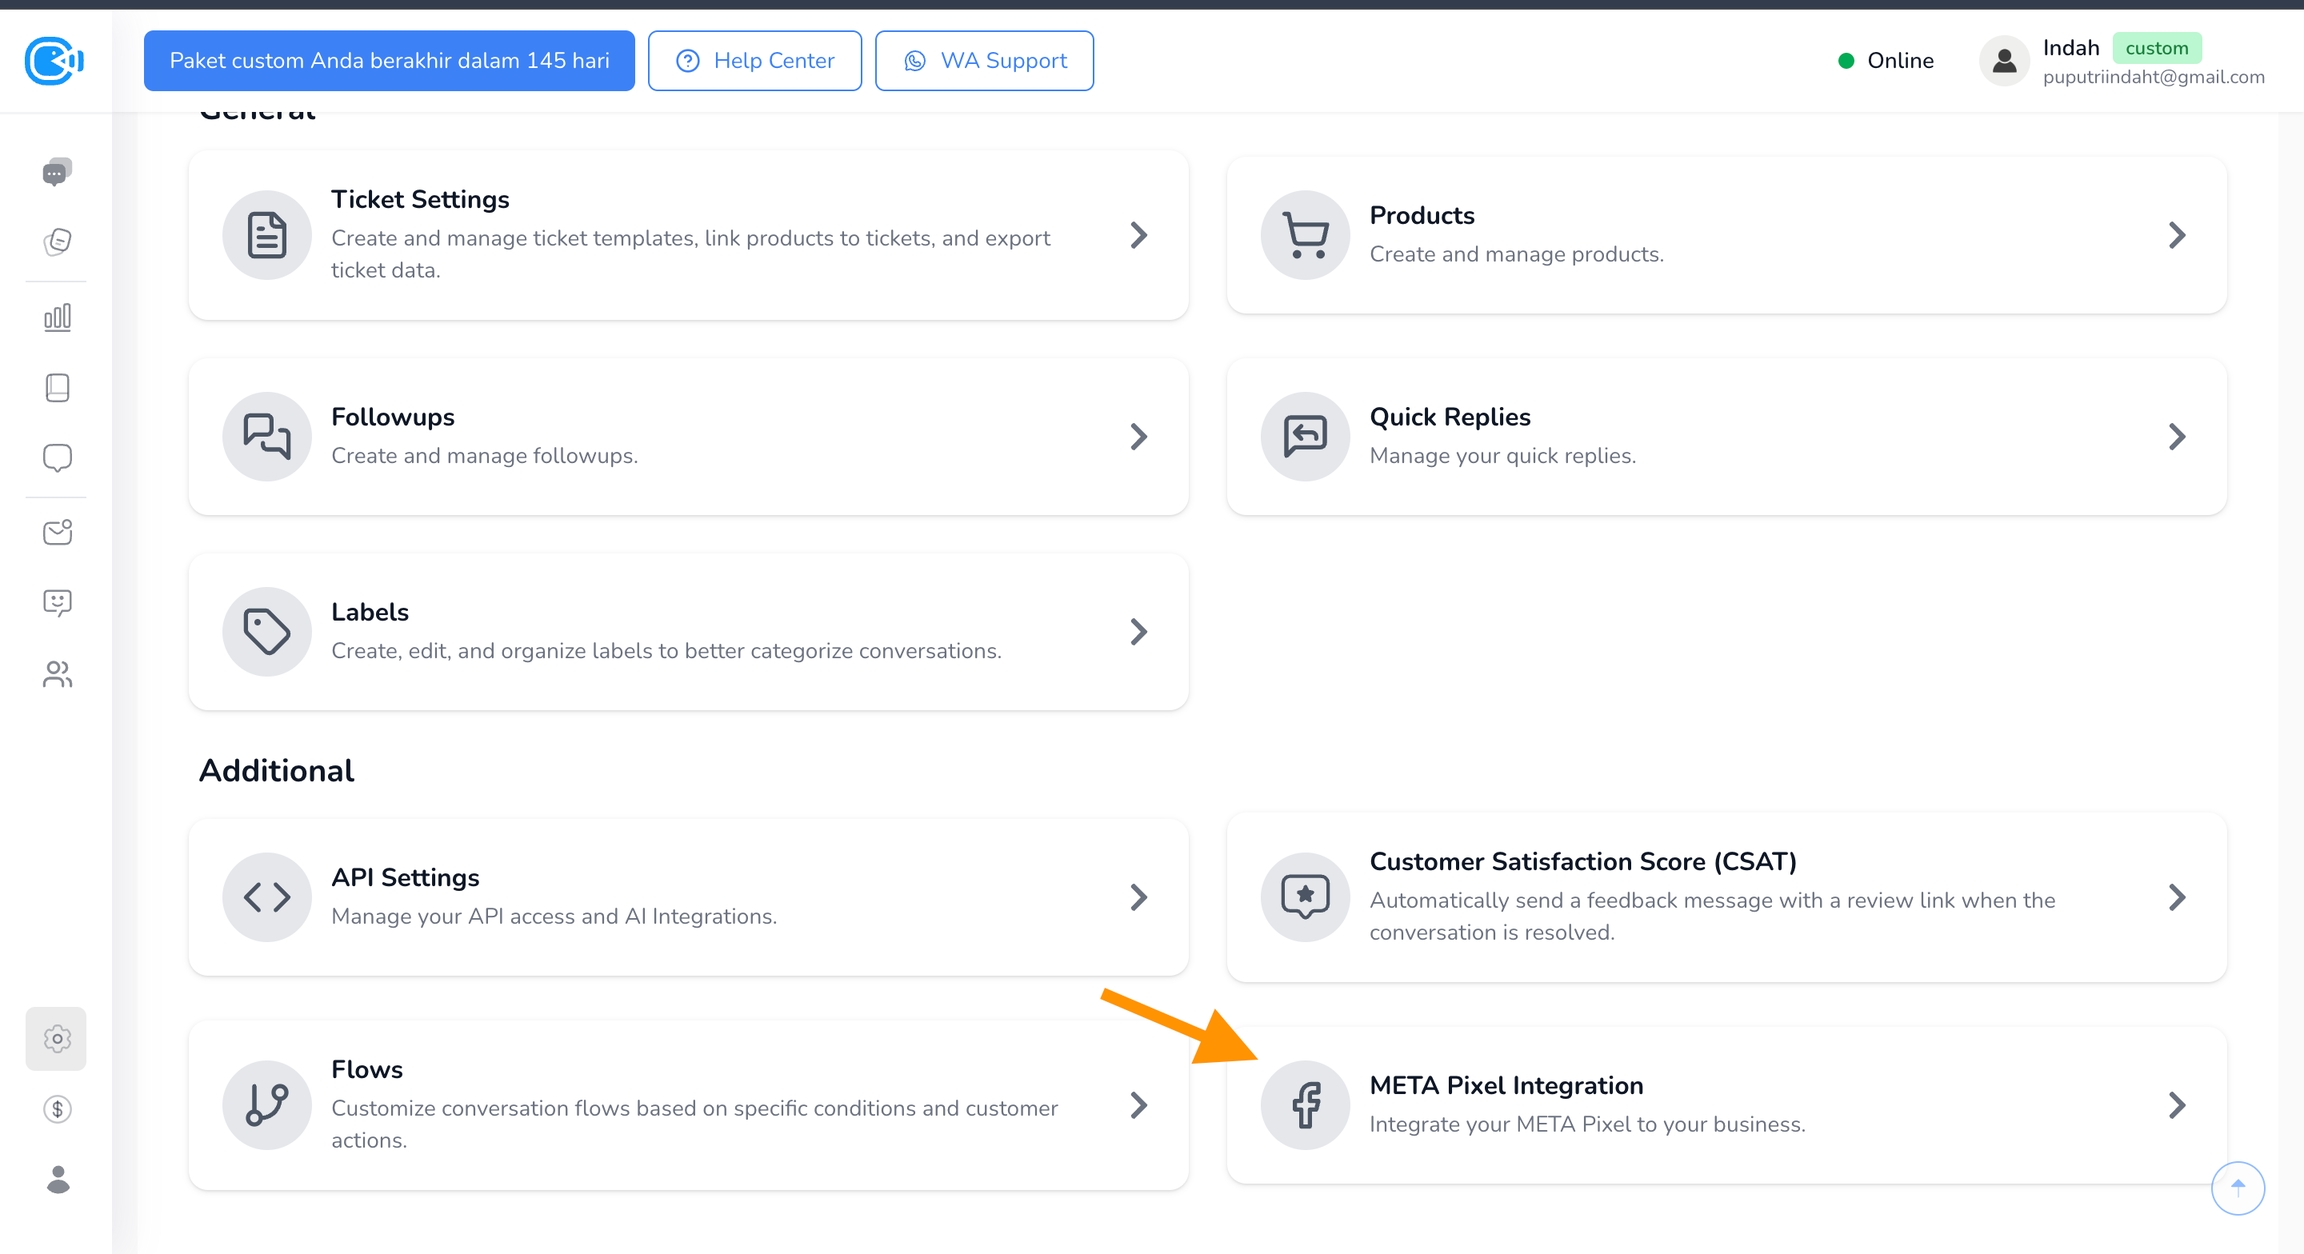Click the envelope broadcast sidebar icon

tap(57, 532)
